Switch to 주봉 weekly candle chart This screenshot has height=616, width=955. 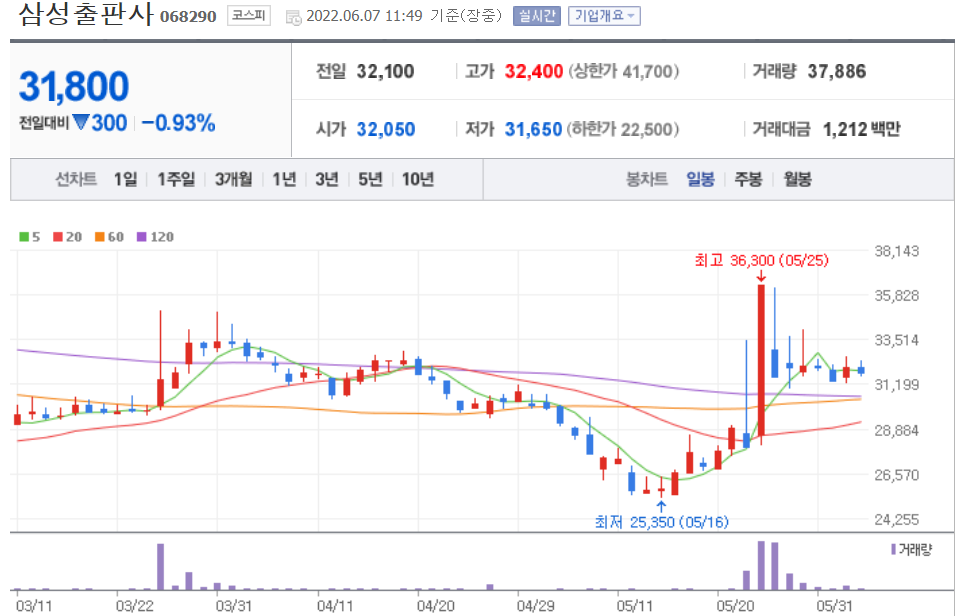tap(749, 179)
